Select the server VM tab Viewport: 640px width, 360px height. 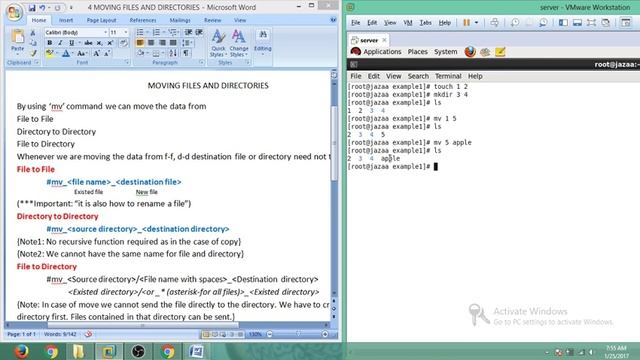(x=369, y=40)
